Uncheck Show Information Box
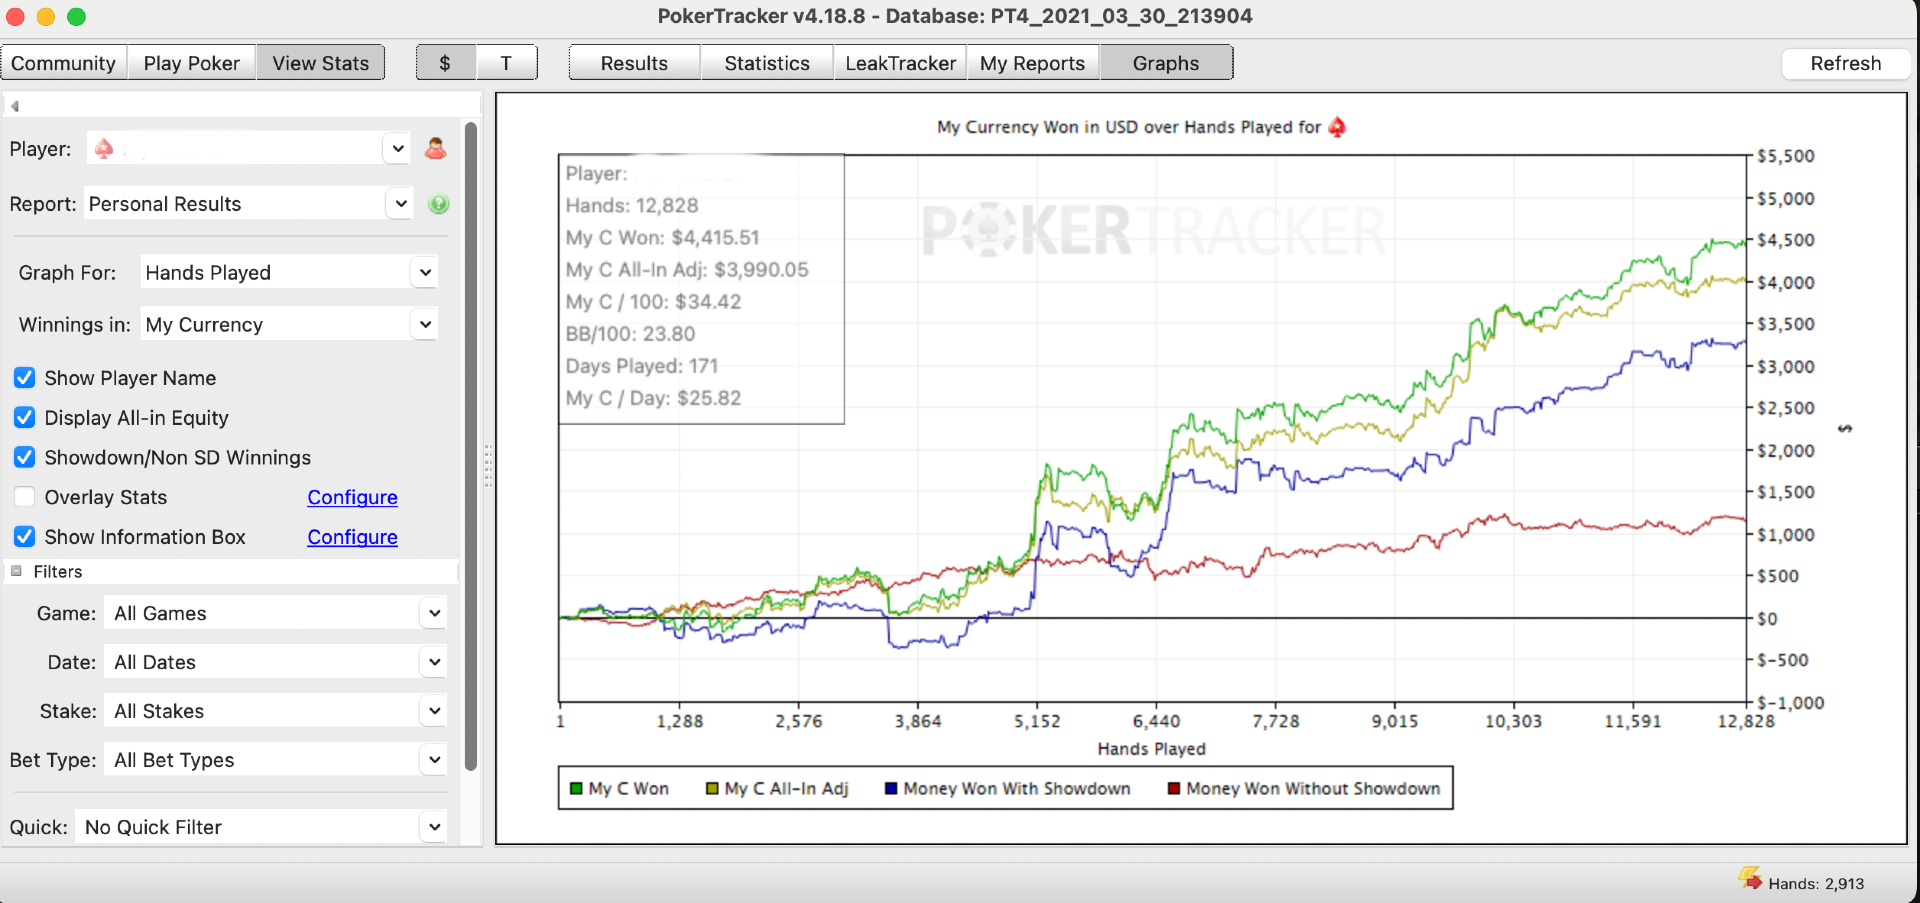Screen dimensions: 1920x903 tap(25, 537)
